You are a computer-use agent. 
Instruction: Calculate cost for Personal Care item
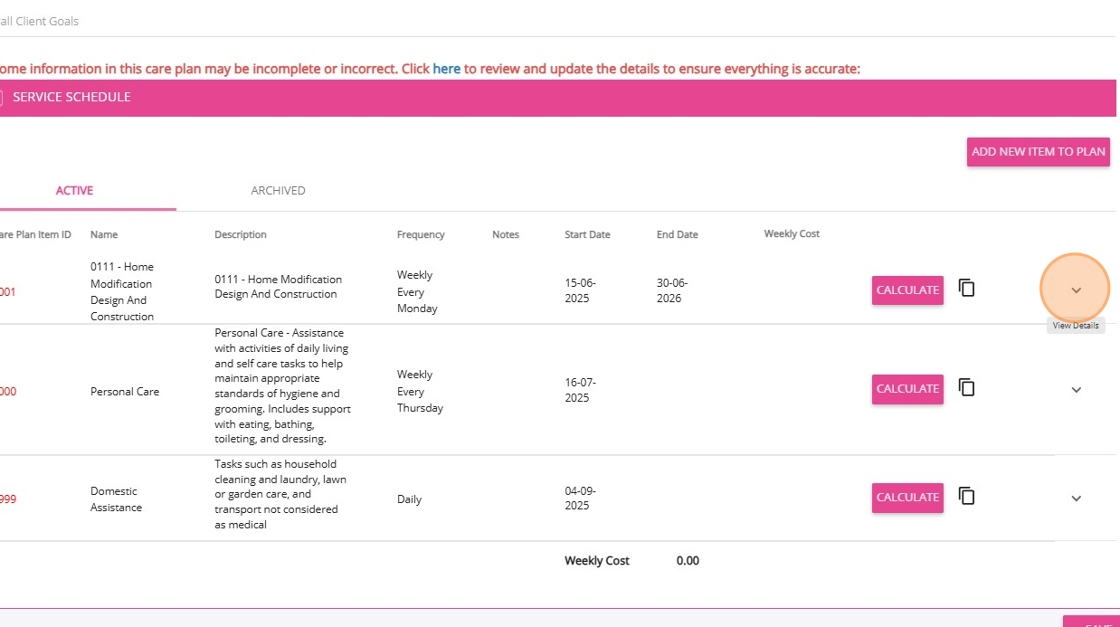907,389
